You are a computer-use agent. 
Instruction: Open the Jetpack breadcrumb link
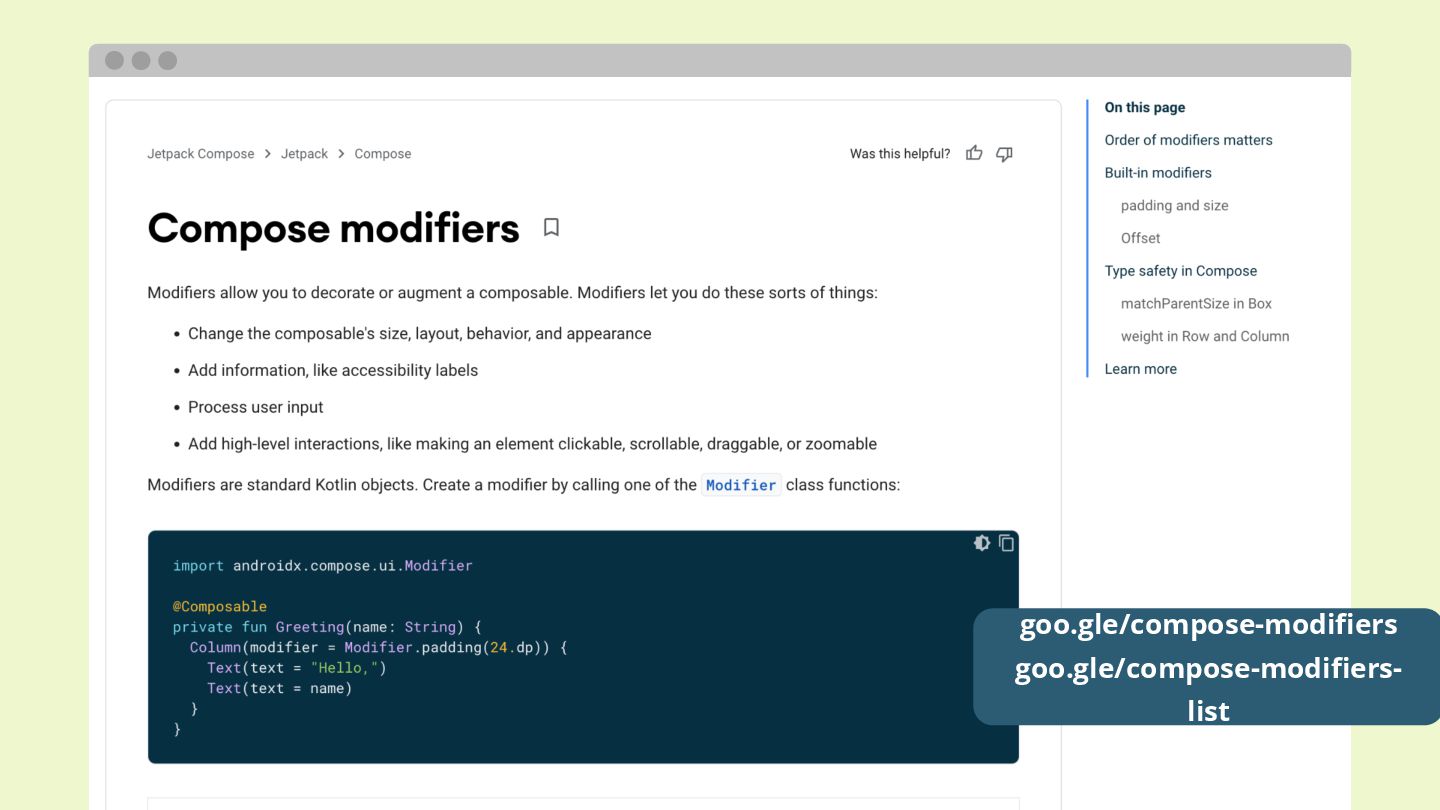pos(304,154)
